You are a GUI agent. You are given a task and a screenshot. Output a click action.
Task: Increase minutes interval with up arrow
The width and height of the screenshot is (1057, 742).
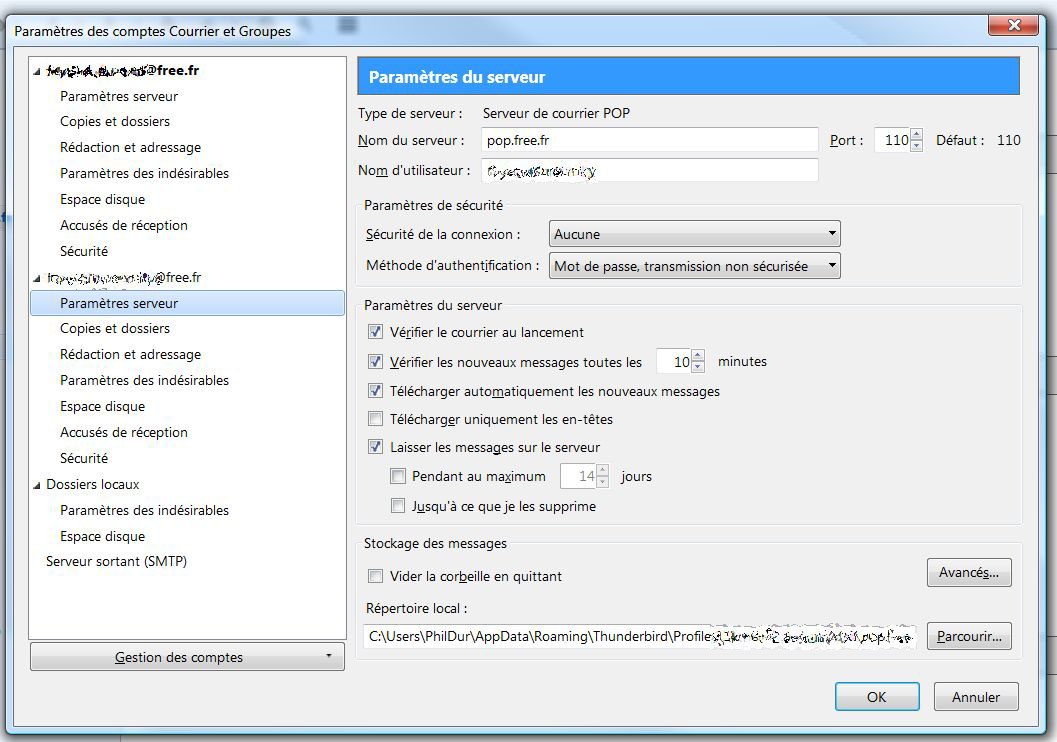(698, 355)
